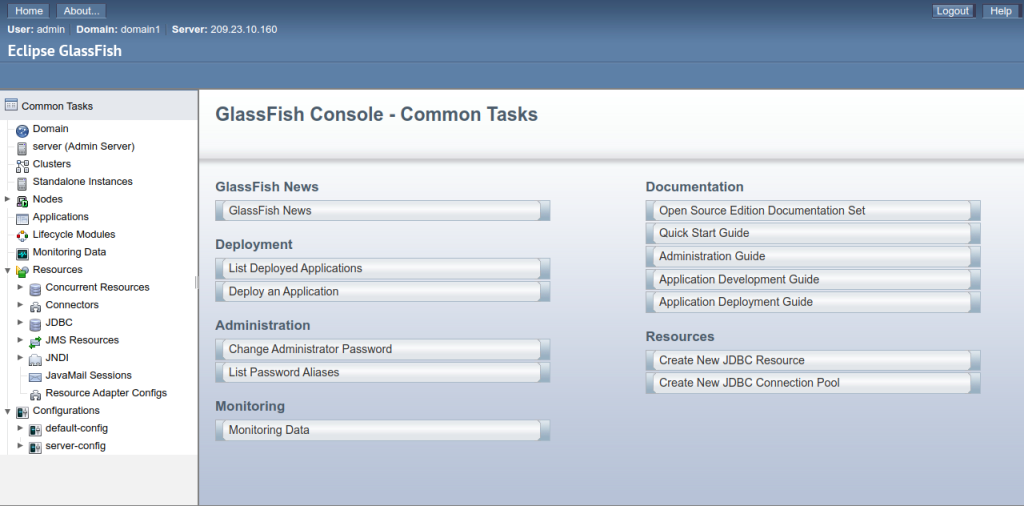Click the Nodes icon

(22, 201)
